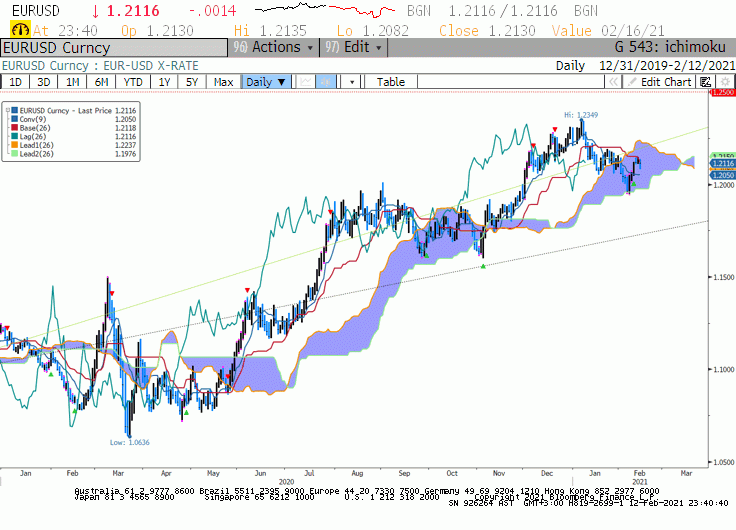This screenshot has width=736, height=530.
Task: Select the Max range tab
Action: click(223, 82)
